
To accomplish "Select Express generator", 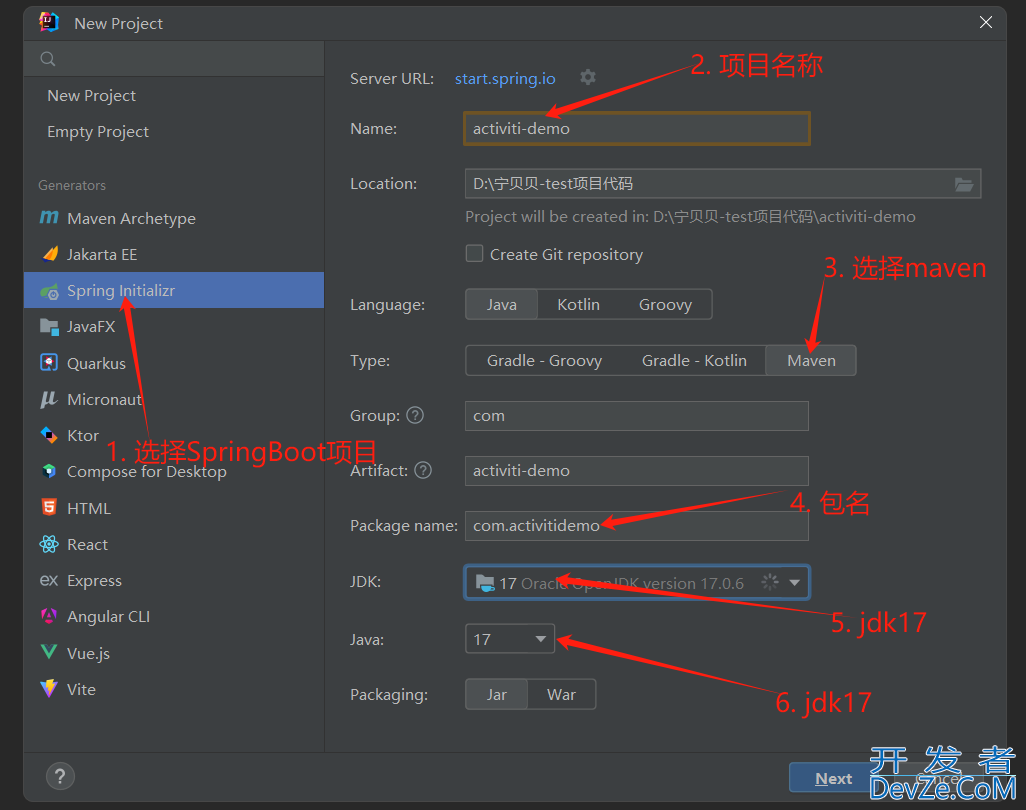I will click(174, 580).
